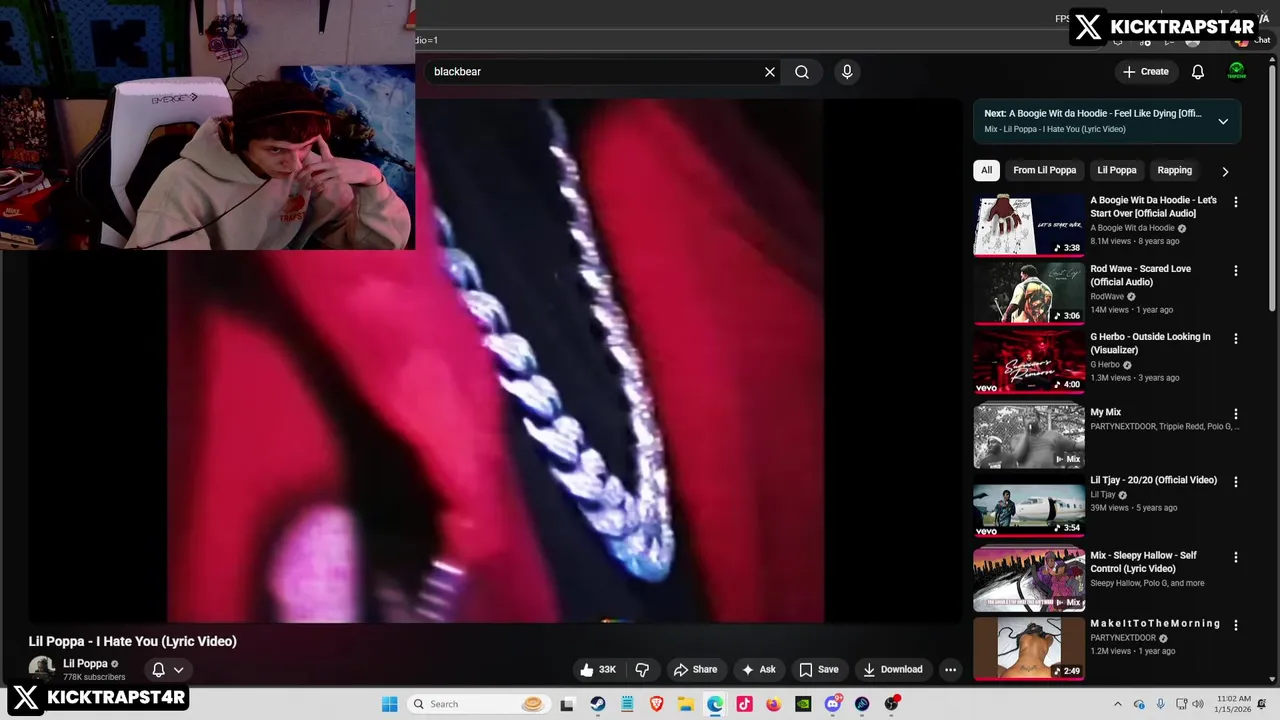Open options menu for G Herbo video
The width and height of the screenshot is (1280, 720).
(x=1236, y=339)
